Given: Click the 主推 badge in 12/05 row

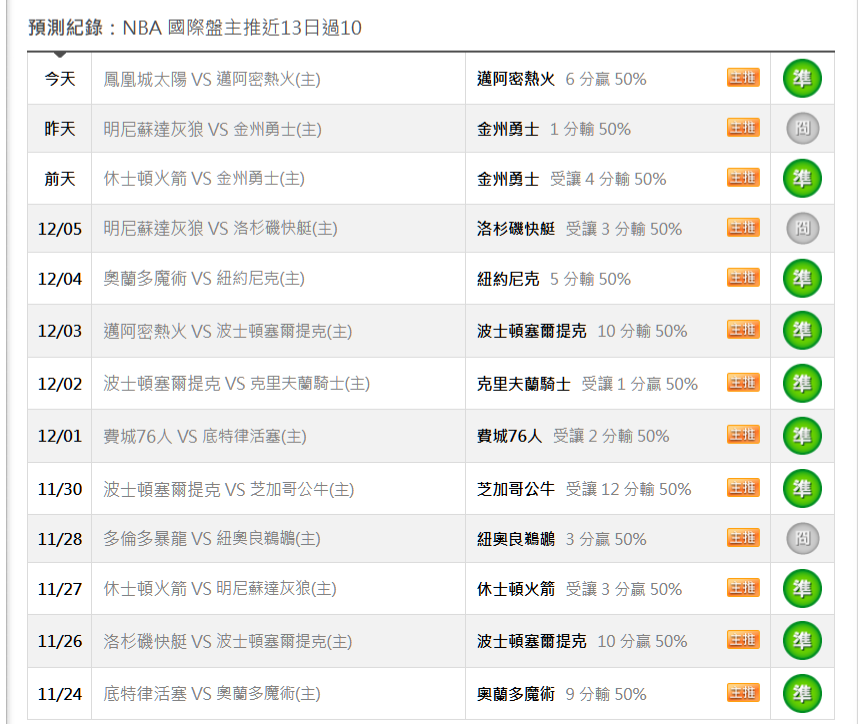Looking at the screenshot, I should click(x=743, y=227).
